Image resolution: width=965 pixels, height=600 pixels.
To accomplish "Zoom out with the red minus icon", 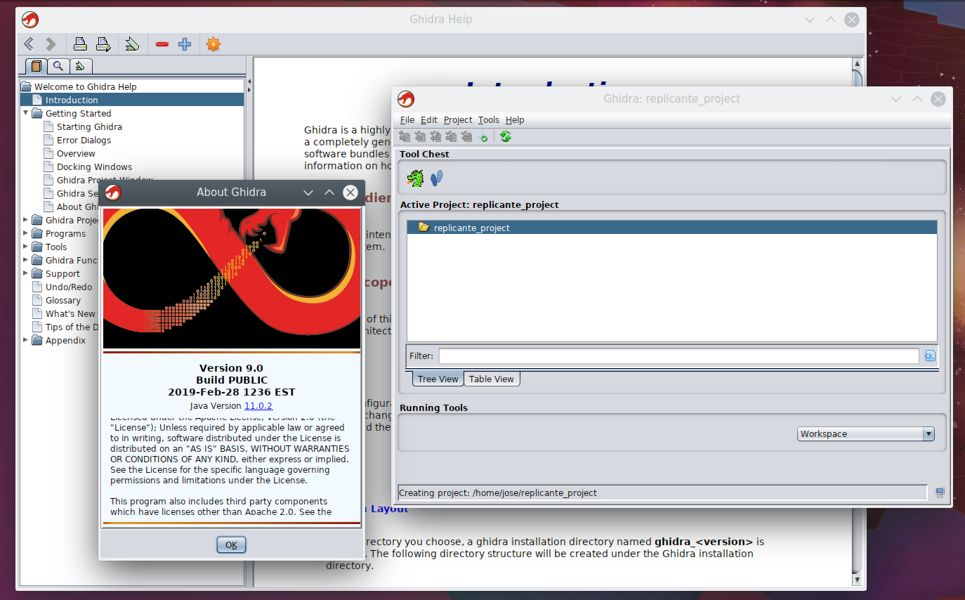I will pos(162,44).
